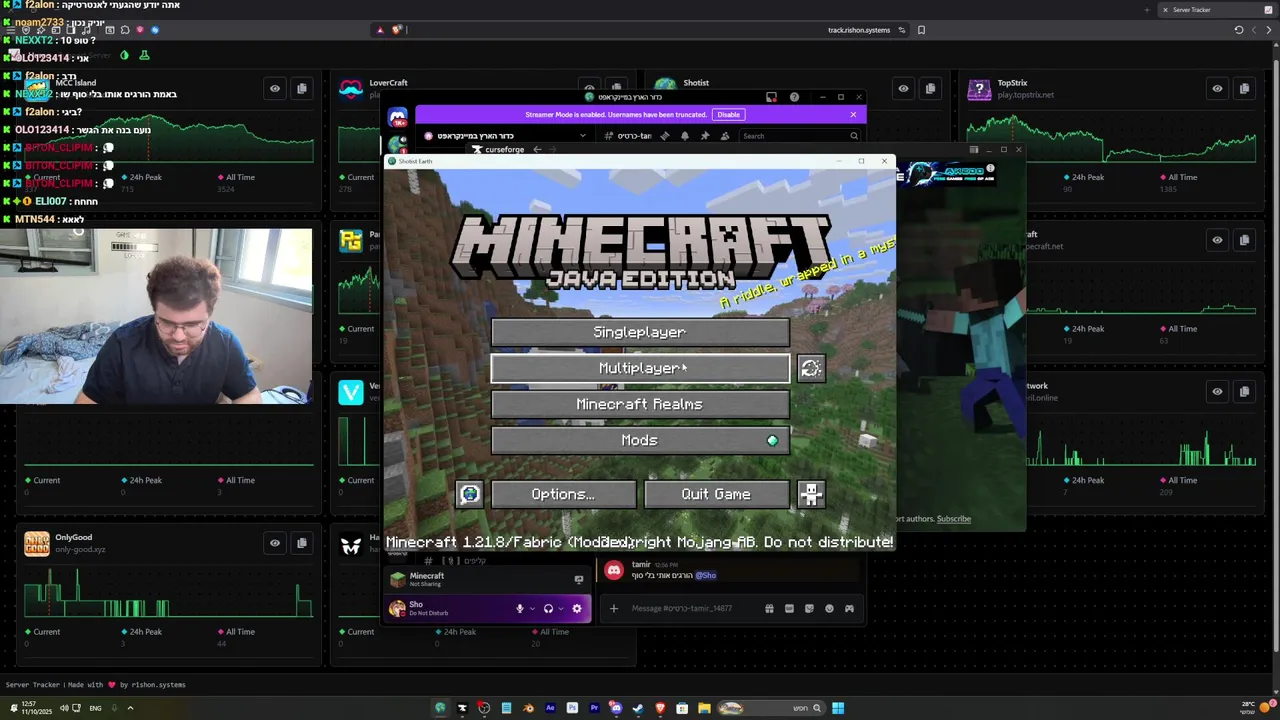Image resolution: width=1280 pixels, height=720 pixels.
Task: Open the Windows Start menu
Action: tap(838, 708)
